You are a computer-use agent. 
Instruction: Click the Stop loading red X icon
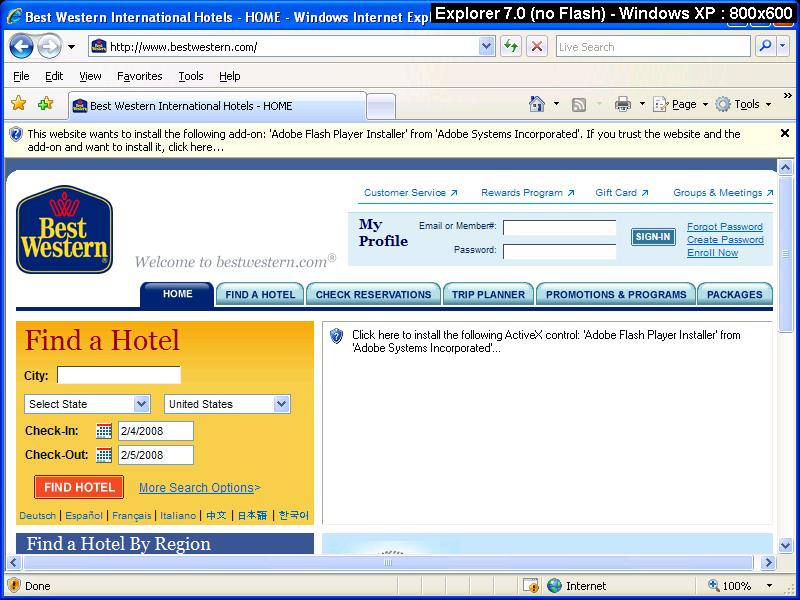click(537, 47)
